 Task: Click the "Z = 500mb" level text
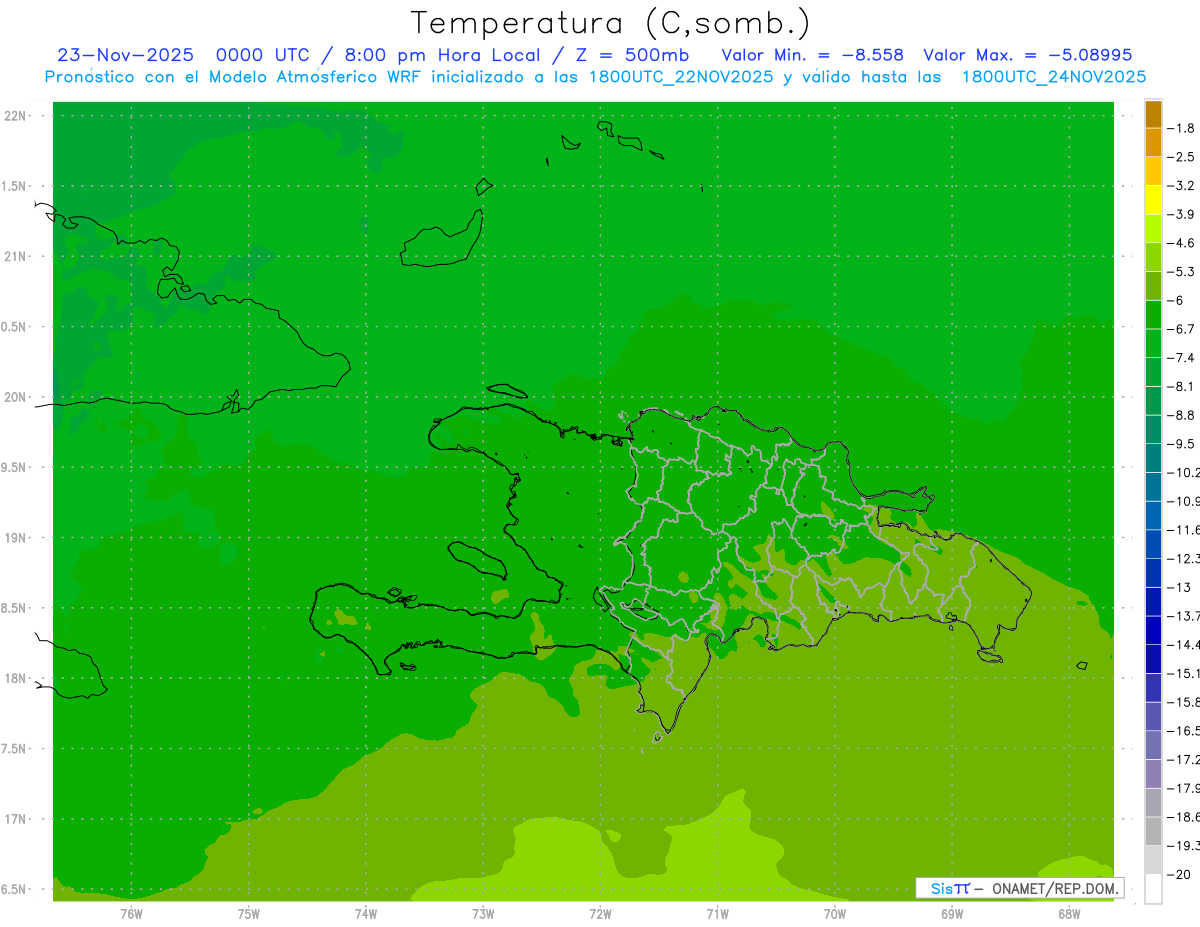click(x=632, y=55)
